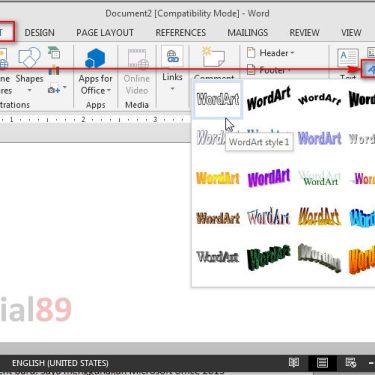Screen dimensions: 375x375
Task: Click the Apps for Office icon
Action: point(95,59)
